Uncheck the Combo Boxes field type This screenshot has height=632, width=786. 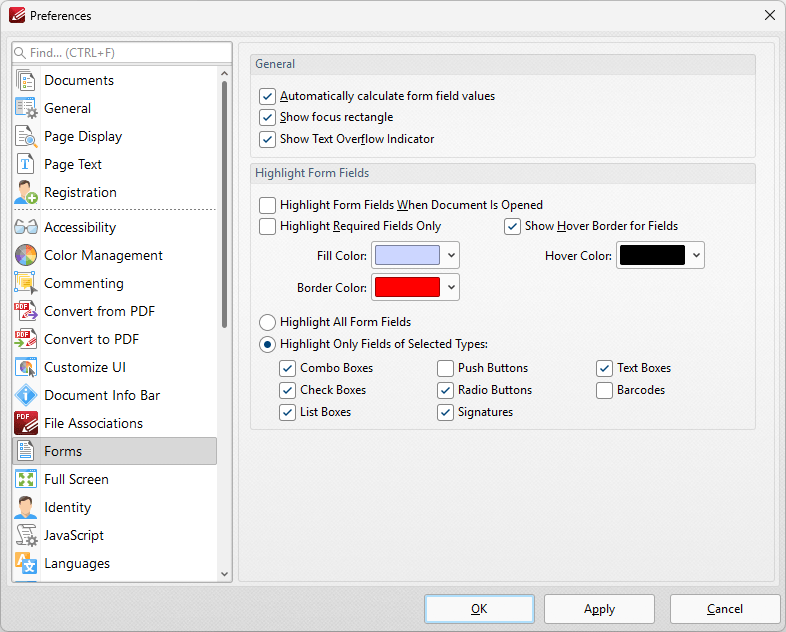[x=287, y=368]
